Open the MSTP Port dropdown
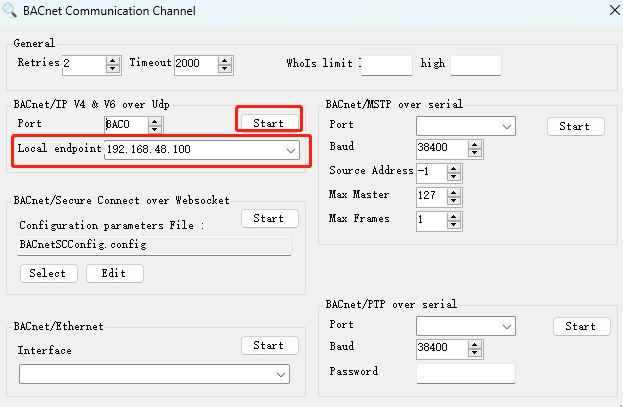 pos(507,126)
